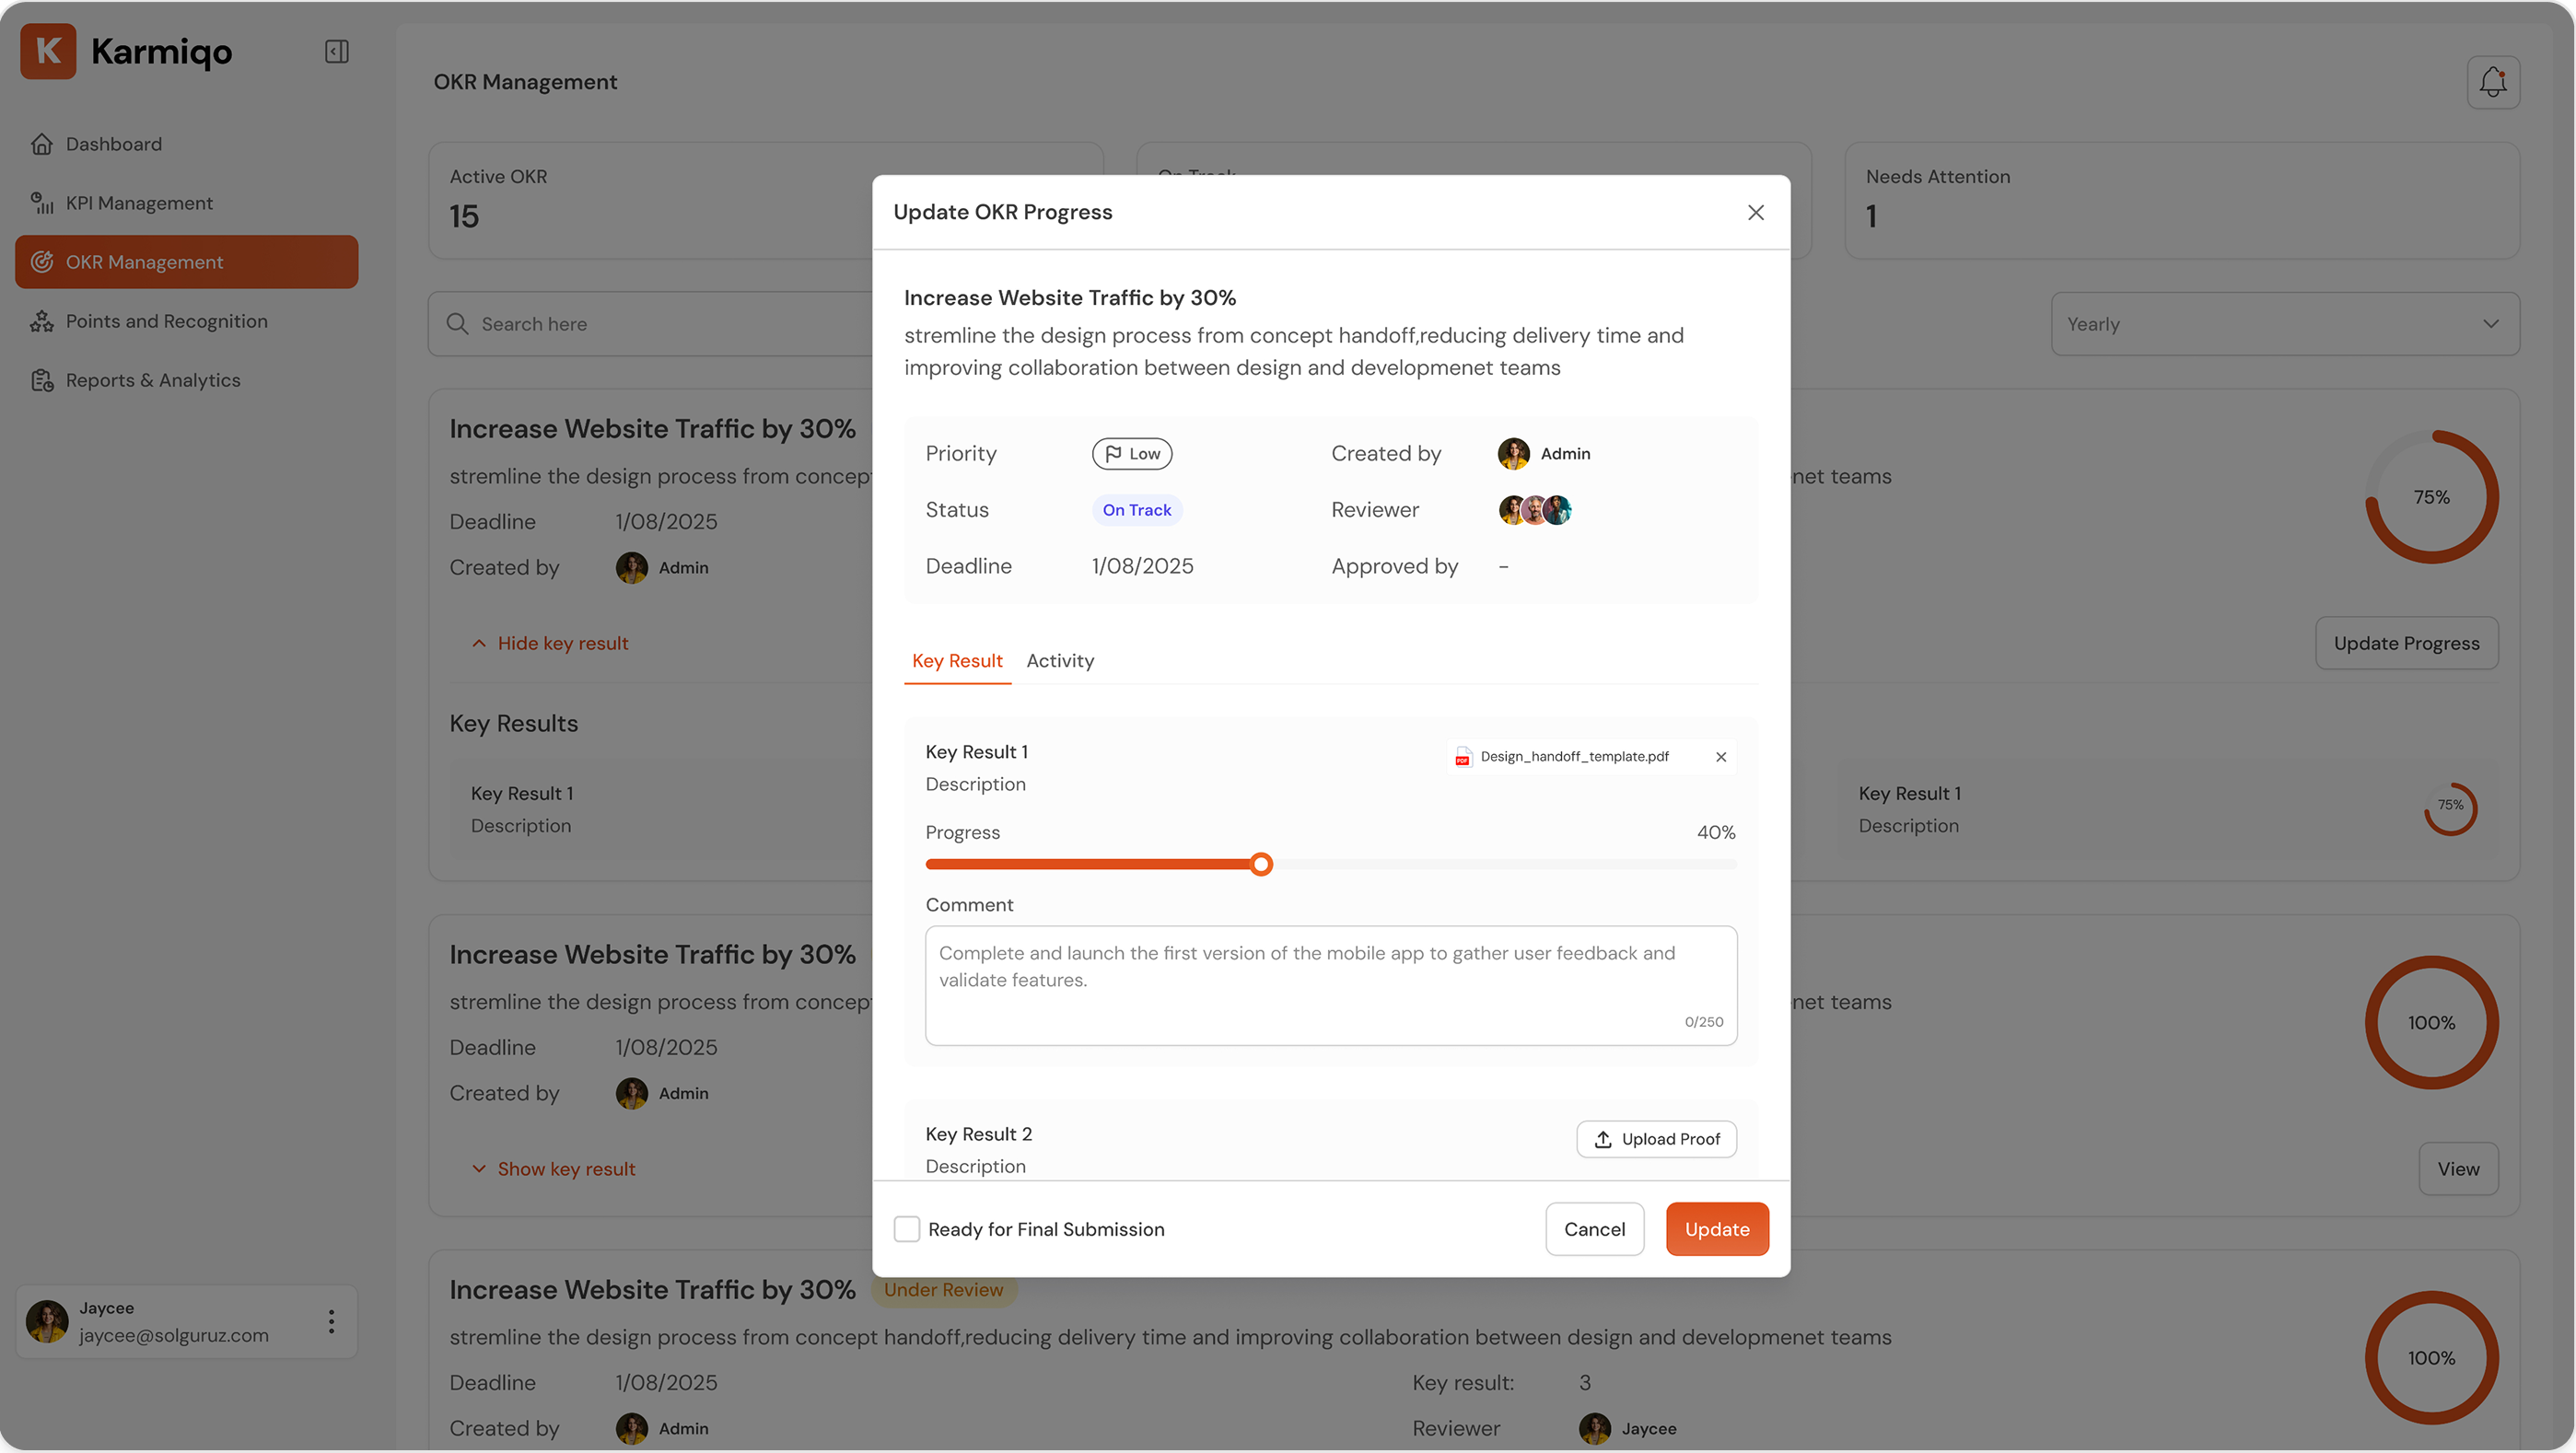Expand Show key result on second OKR
Viewport: 2576px width, 1453px height.
click(x=553, y=1169)
